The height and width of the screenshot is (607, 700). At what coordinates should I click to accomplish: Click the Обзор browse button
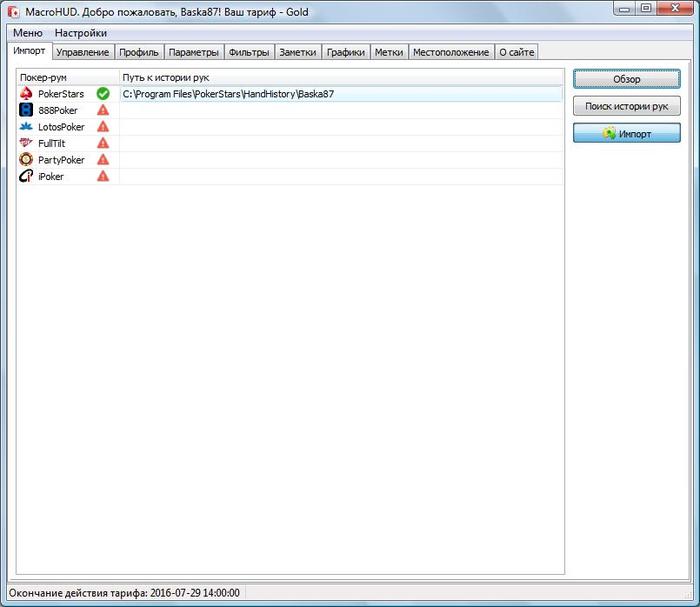[627, 79]
